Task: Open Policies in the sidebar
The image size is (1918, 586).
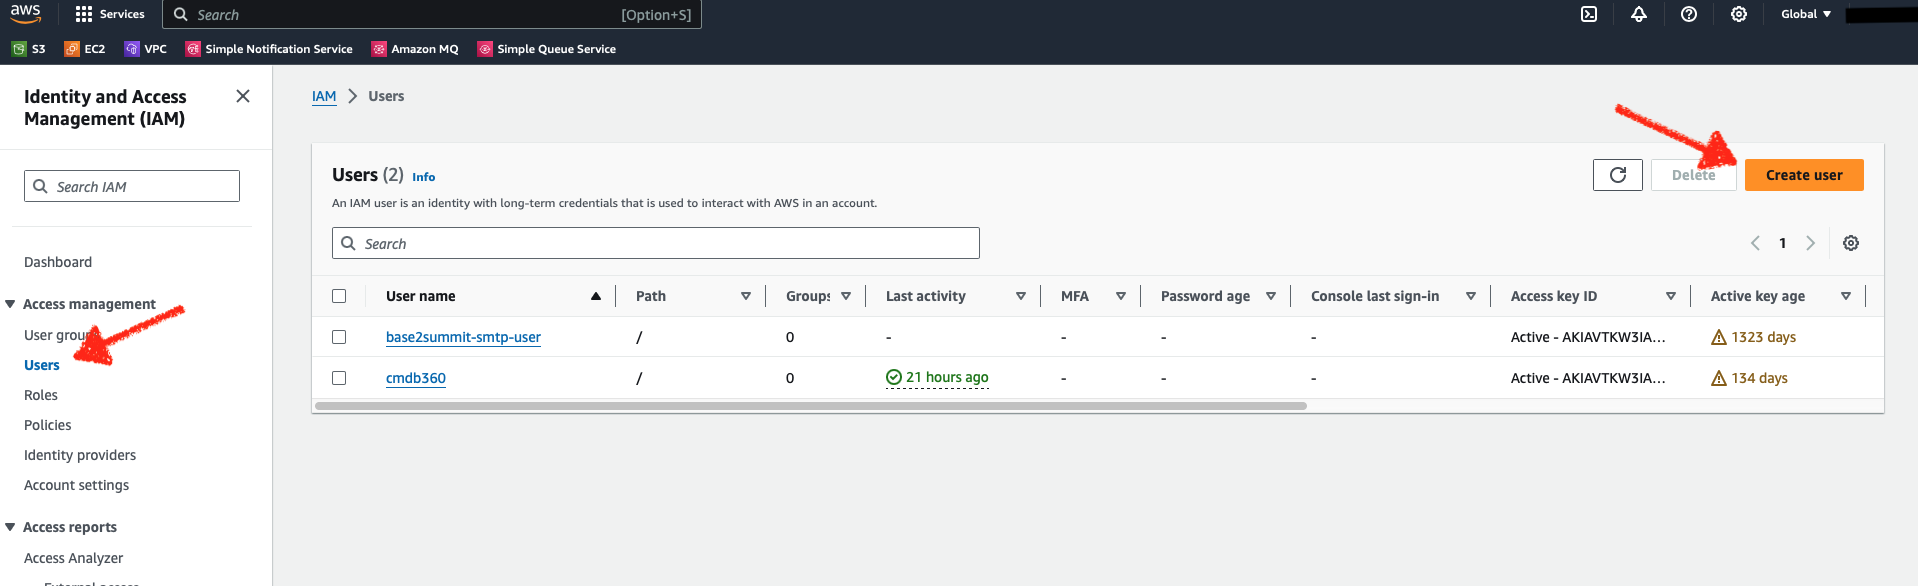Action: pos(48,425)
